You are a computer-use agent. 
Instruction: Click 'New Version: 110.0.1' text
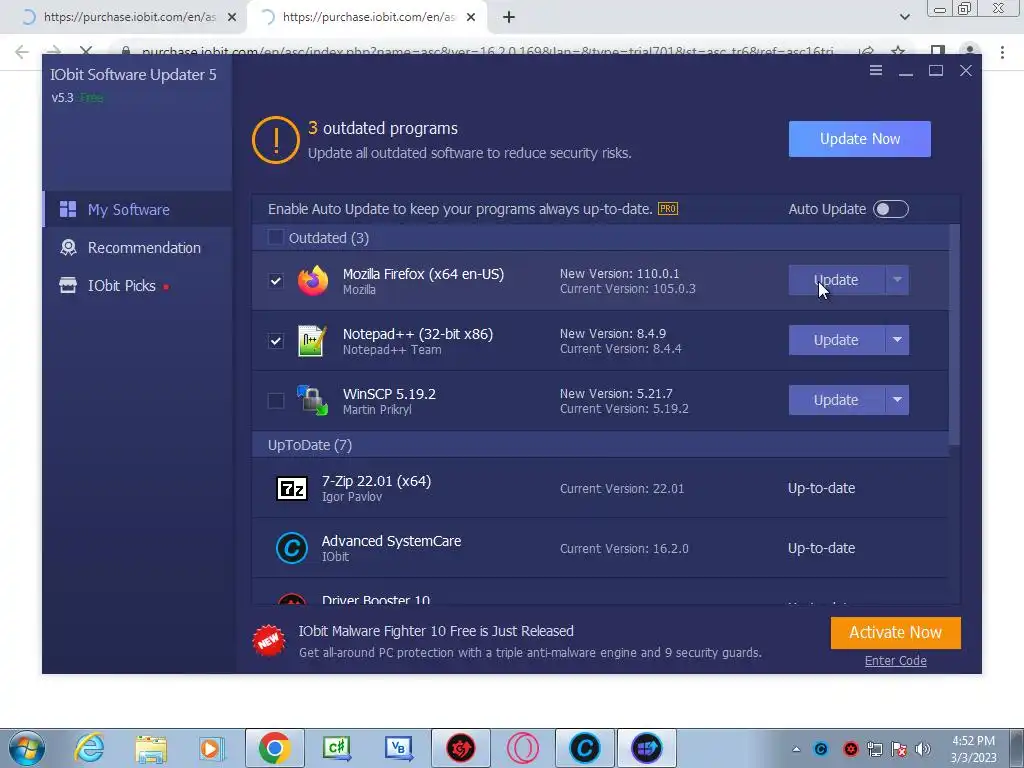click(619, 273)
